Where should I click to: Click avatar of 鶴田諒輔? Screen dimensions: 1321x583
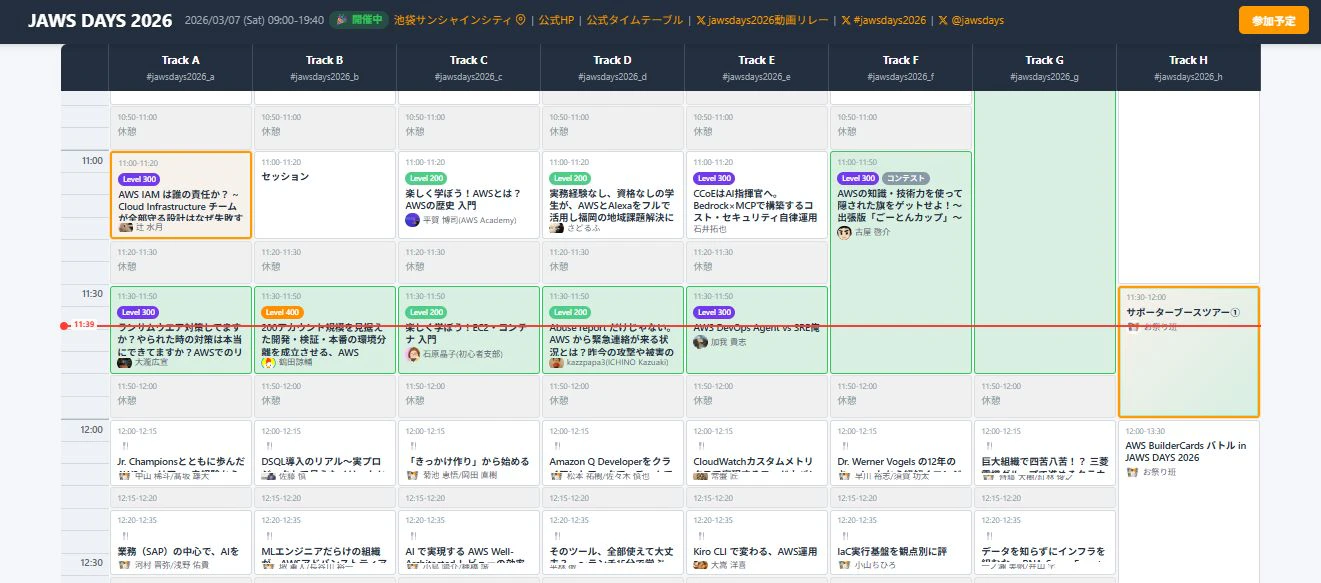[268, 362]
